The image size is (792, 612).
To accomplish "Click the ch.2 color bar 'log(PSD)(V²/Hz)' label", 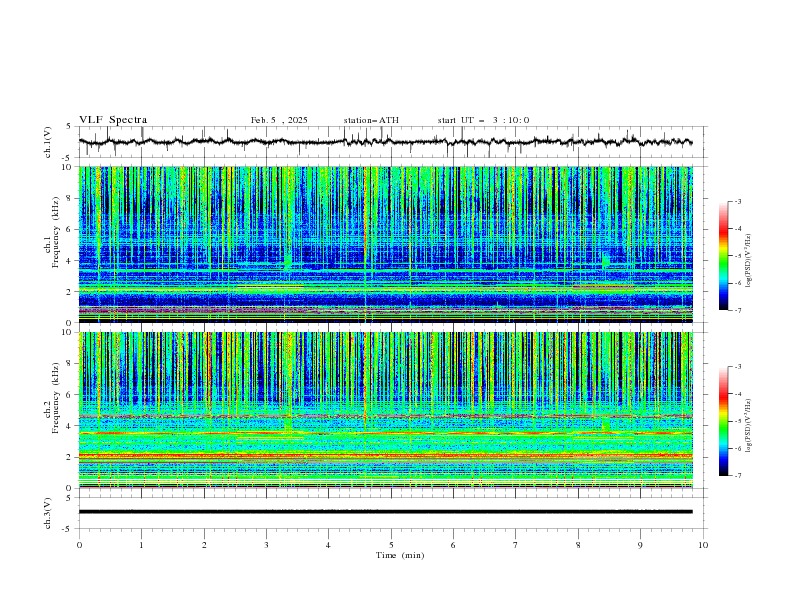I will (x=749, y=426).
